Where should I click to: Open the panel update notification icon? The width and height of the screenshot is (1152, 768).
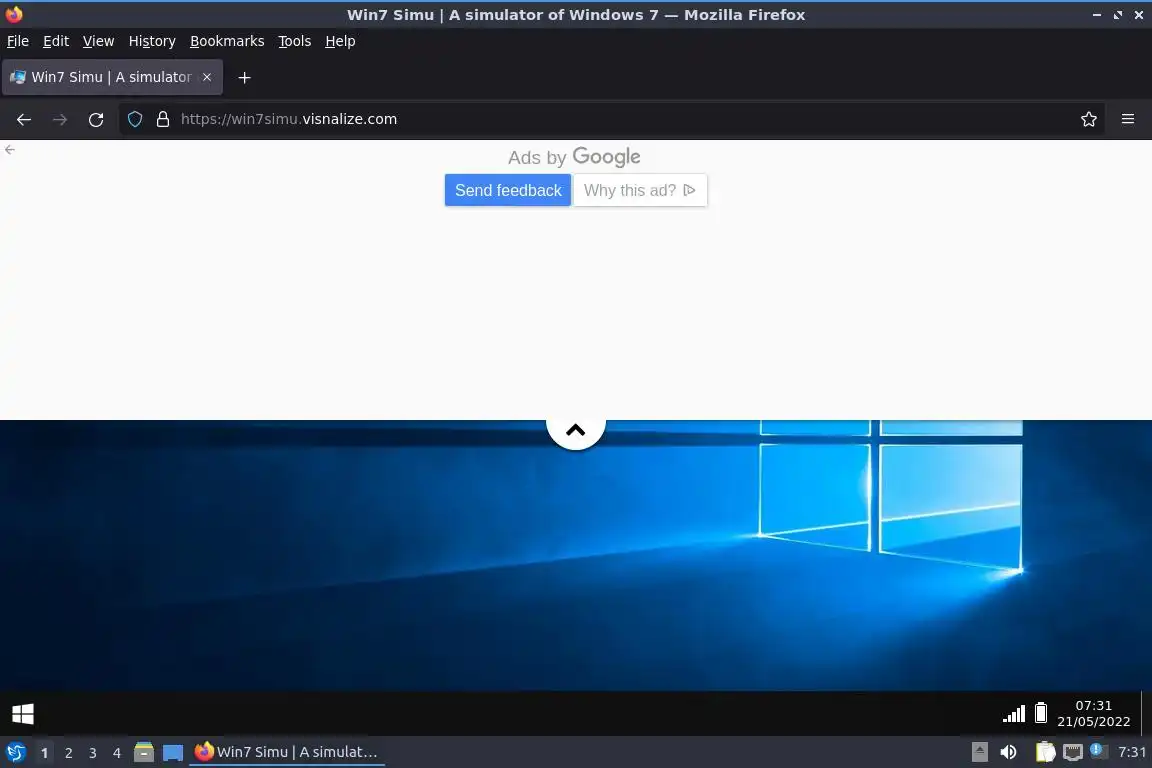coord(1098,751)
